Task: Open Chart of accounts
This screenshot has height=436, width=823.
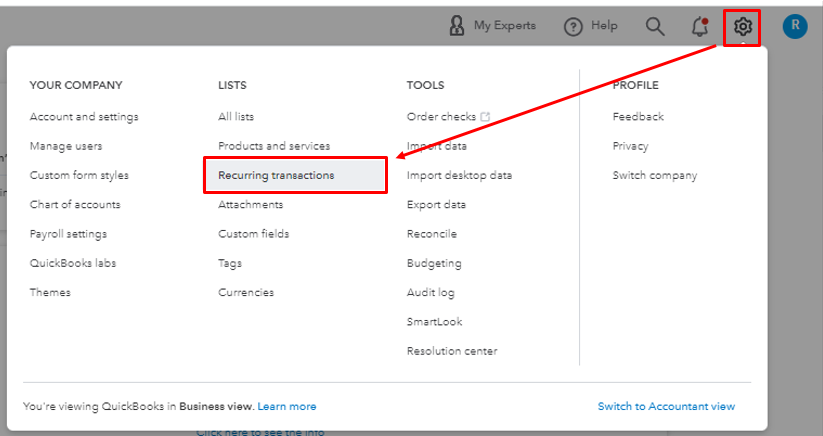Action: point(75,205)
